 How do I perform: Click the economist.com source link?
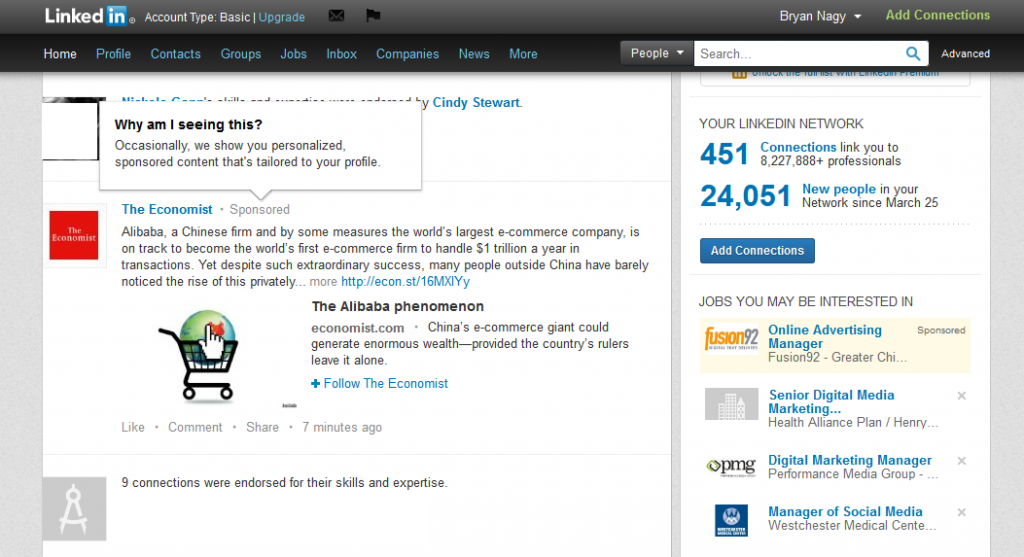coord(357,328)
